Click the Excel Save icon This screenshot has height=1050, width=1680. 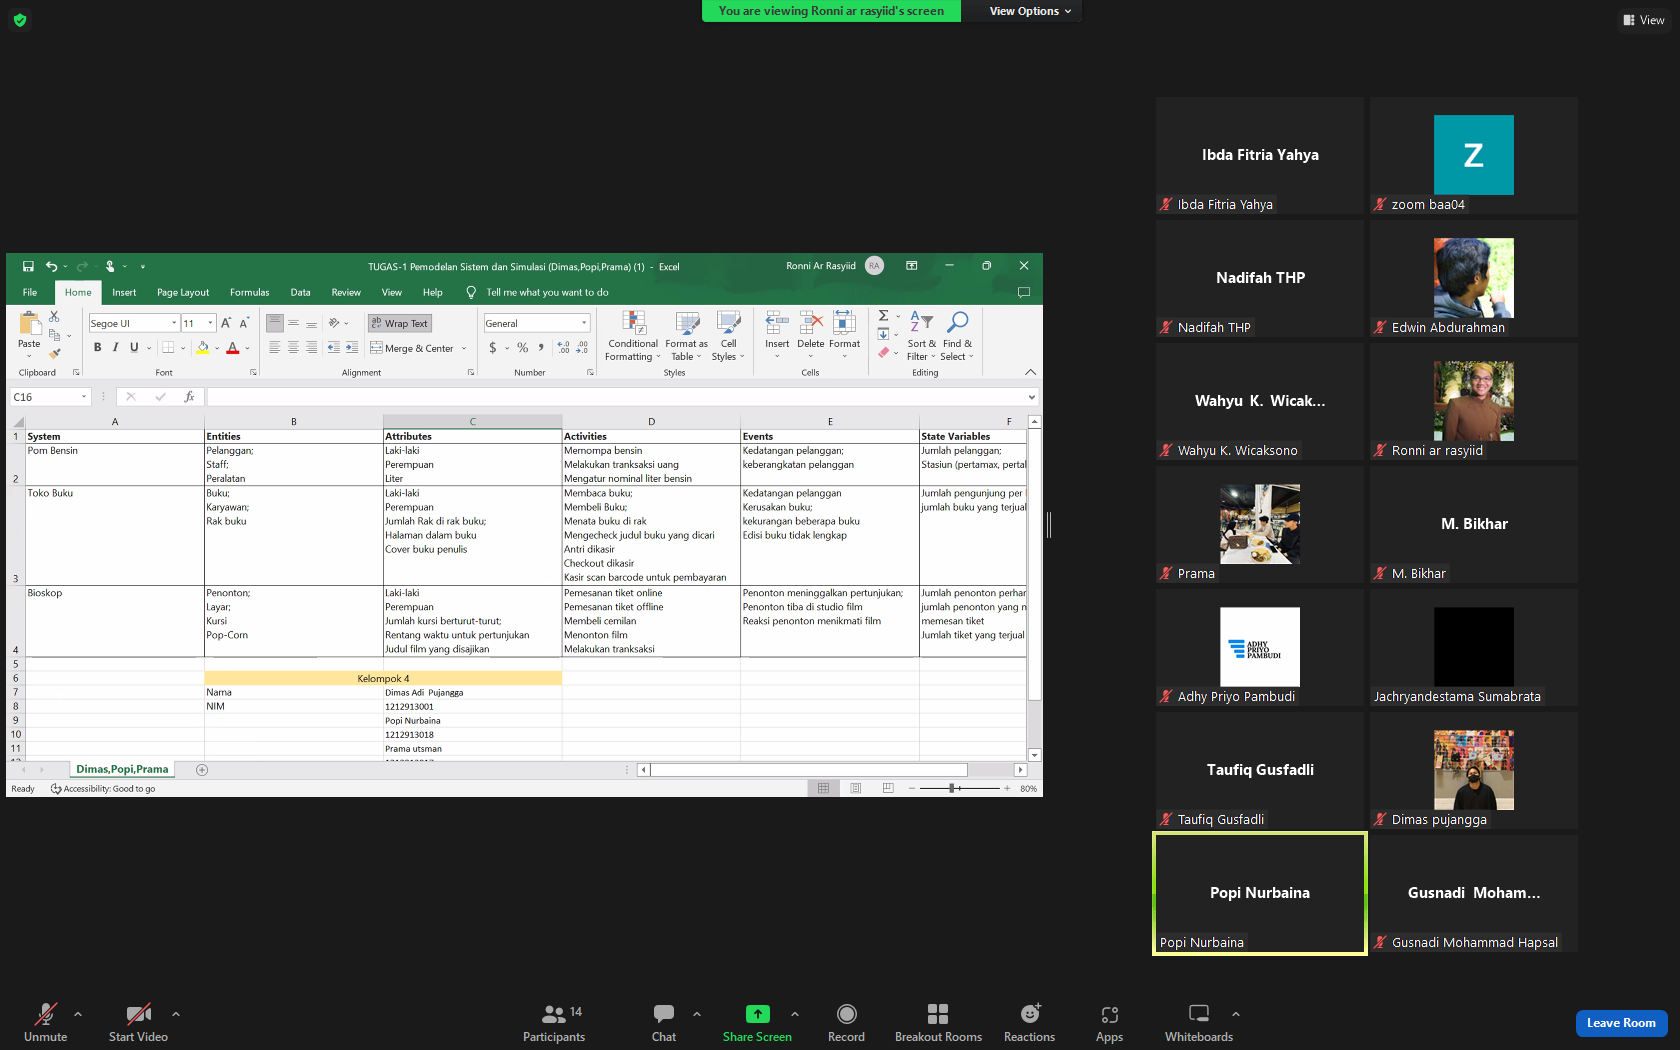tap(28, 267)
